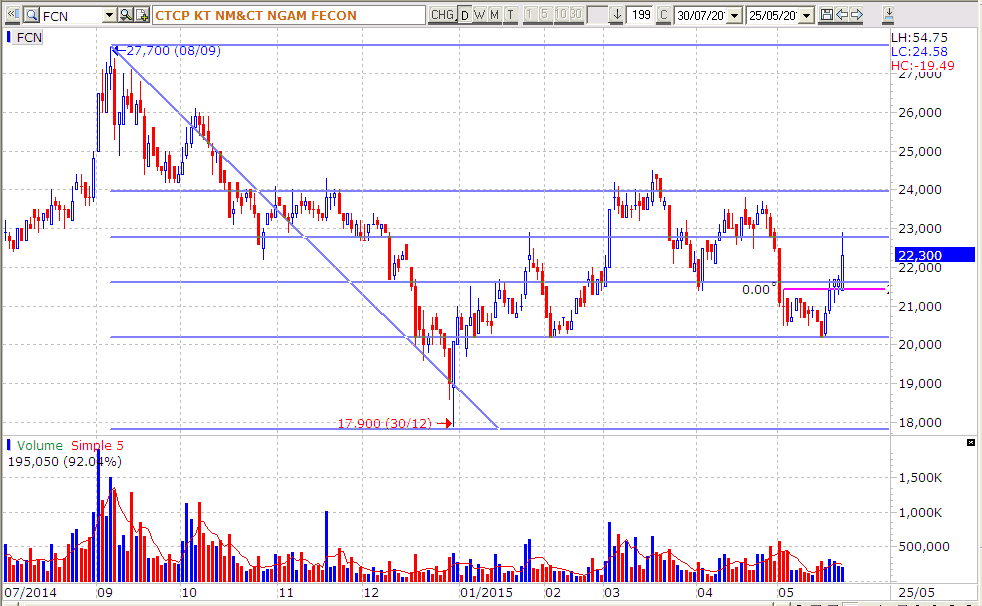Screen dimensions: 982x606
Task: Click the CTCP KT NM&CT NGAM FECON name field
Action: click(x=289, y=15)
